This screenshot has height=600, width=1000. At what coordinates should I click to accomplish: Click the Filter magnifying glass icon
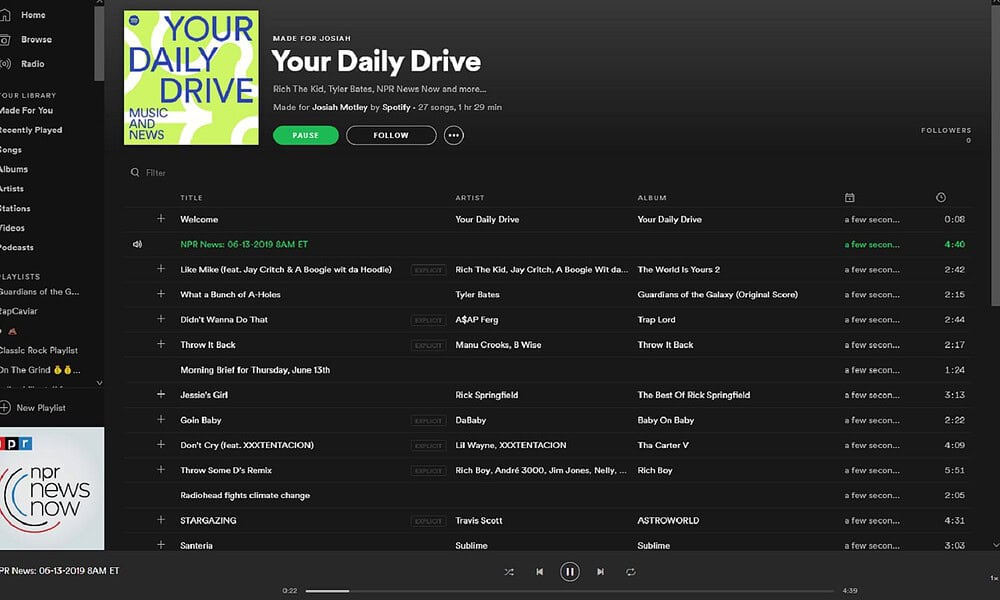(x=134, y=172)
